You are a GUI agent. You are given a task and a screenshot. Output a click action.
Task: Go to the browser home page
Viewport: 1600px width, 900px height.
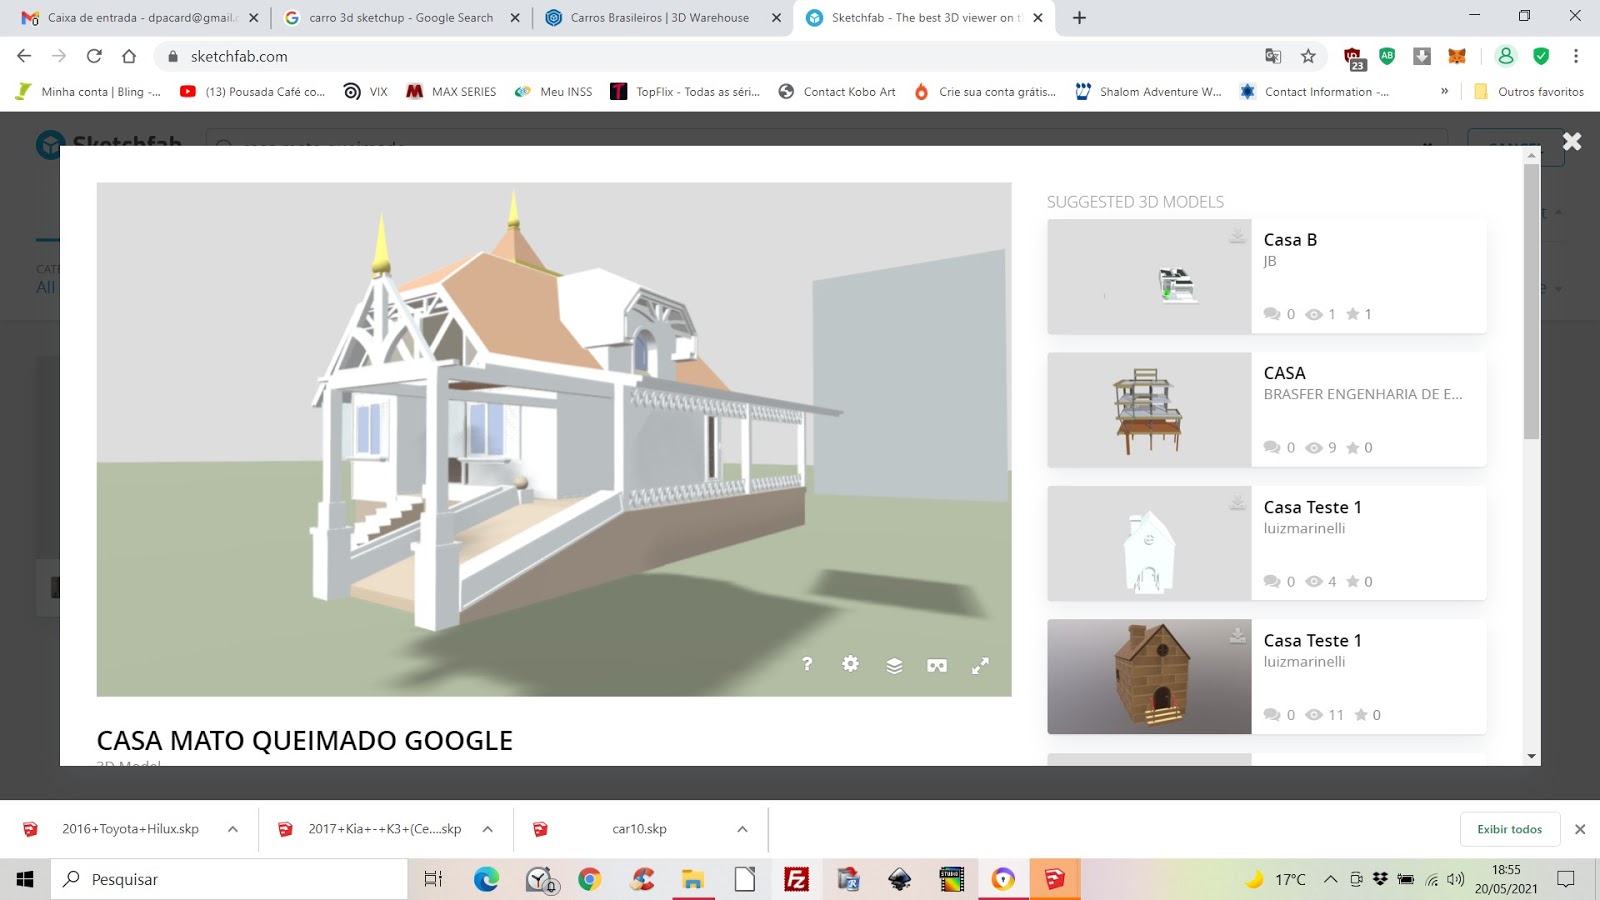pos(129,56)
